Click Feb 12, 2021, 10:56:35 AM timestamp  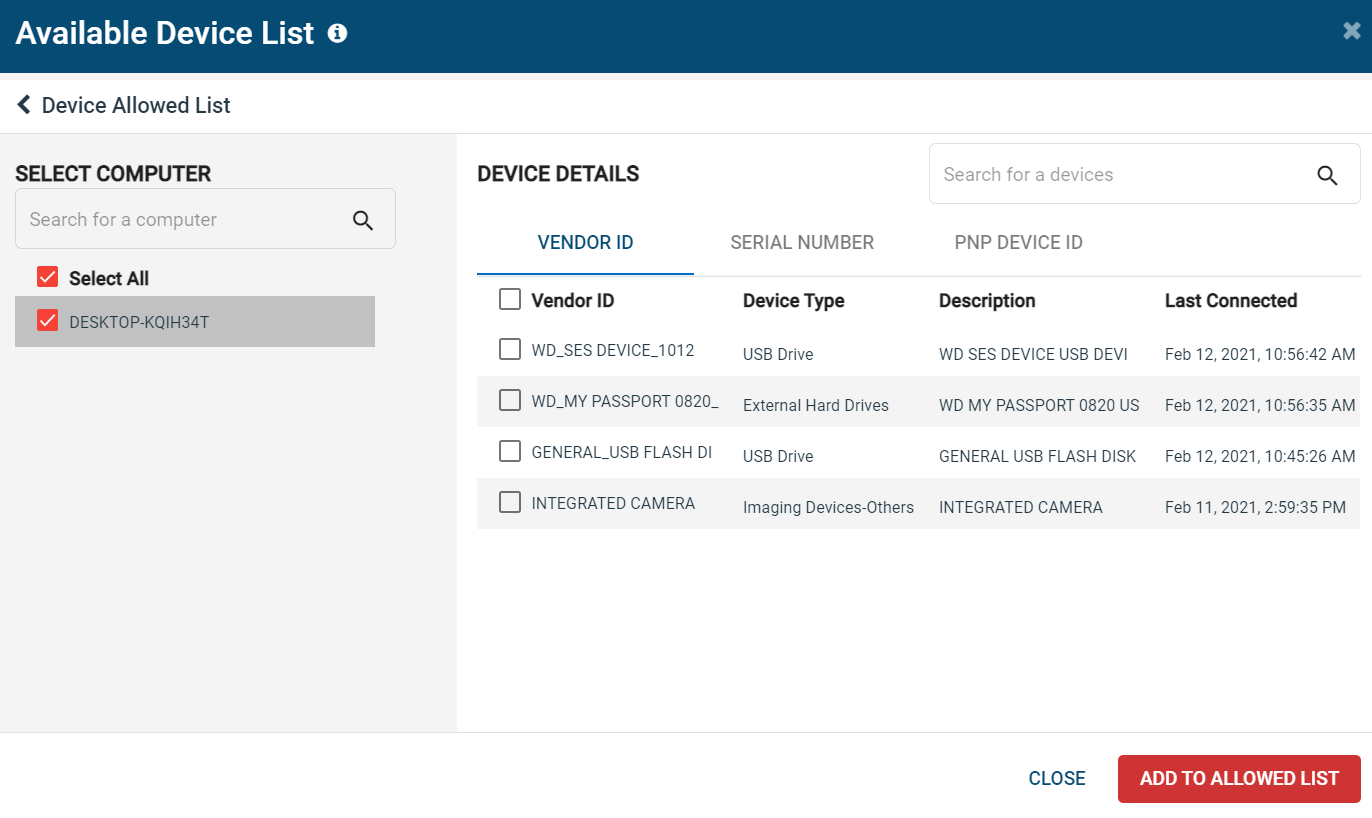click(1260, 405)
